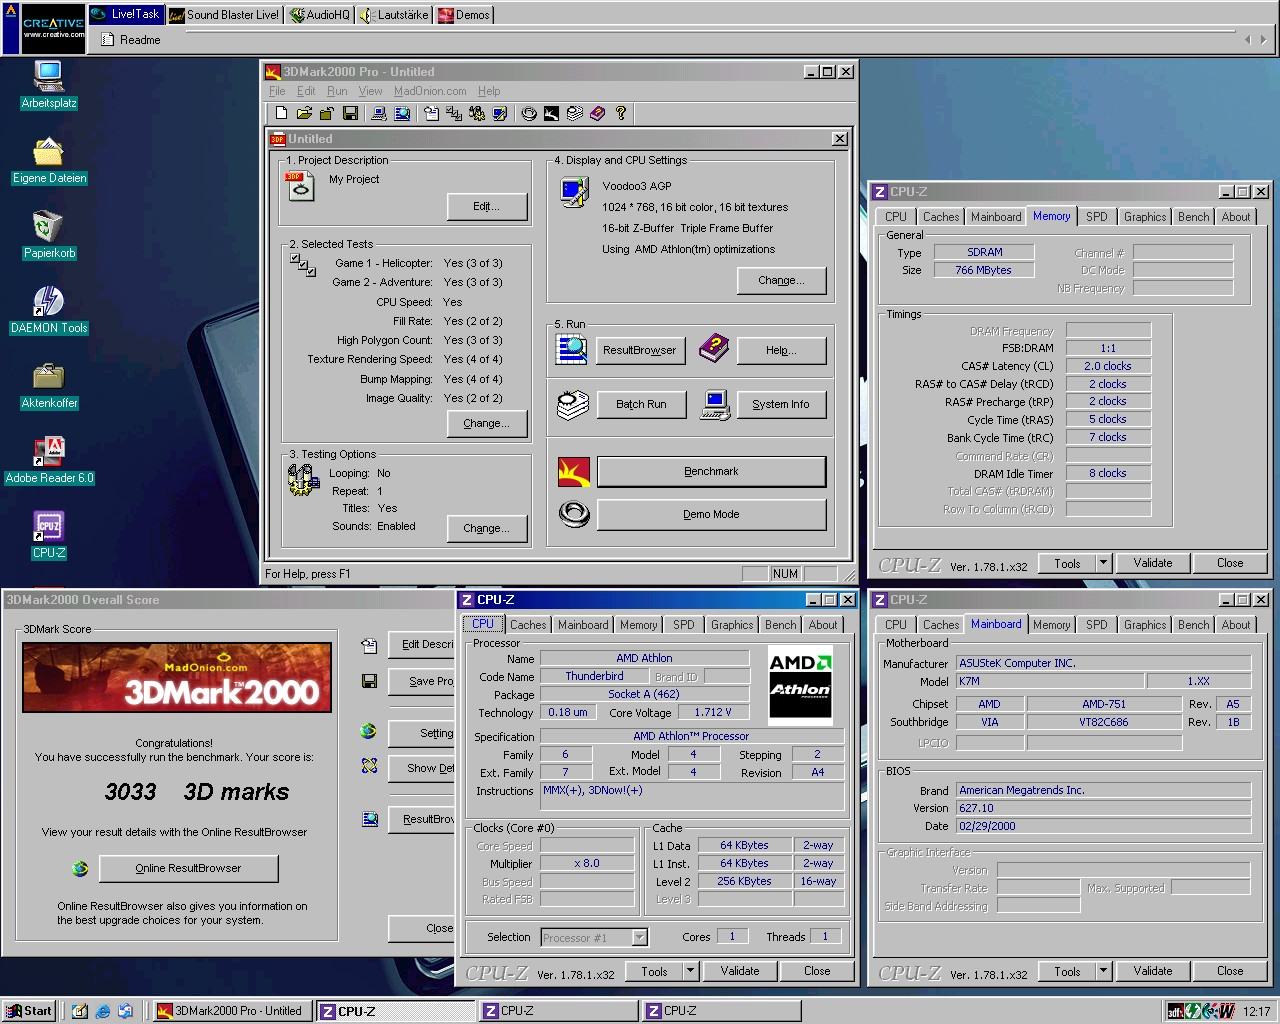
Task: Open the Edit menu in 3DMark2000
Action: pos(306,91)
